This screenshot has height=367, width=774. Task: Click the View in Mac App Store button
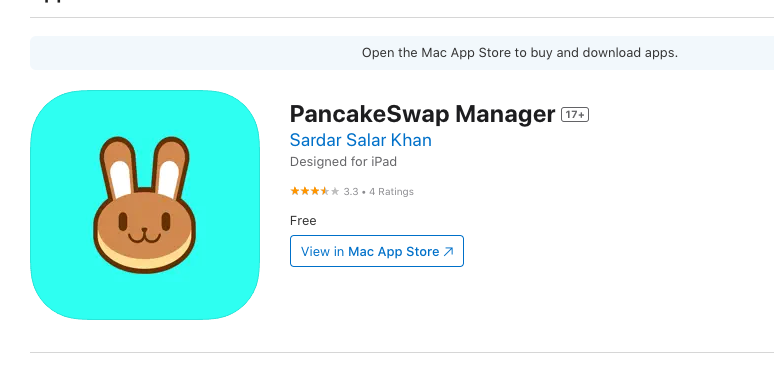pos(377,251)
